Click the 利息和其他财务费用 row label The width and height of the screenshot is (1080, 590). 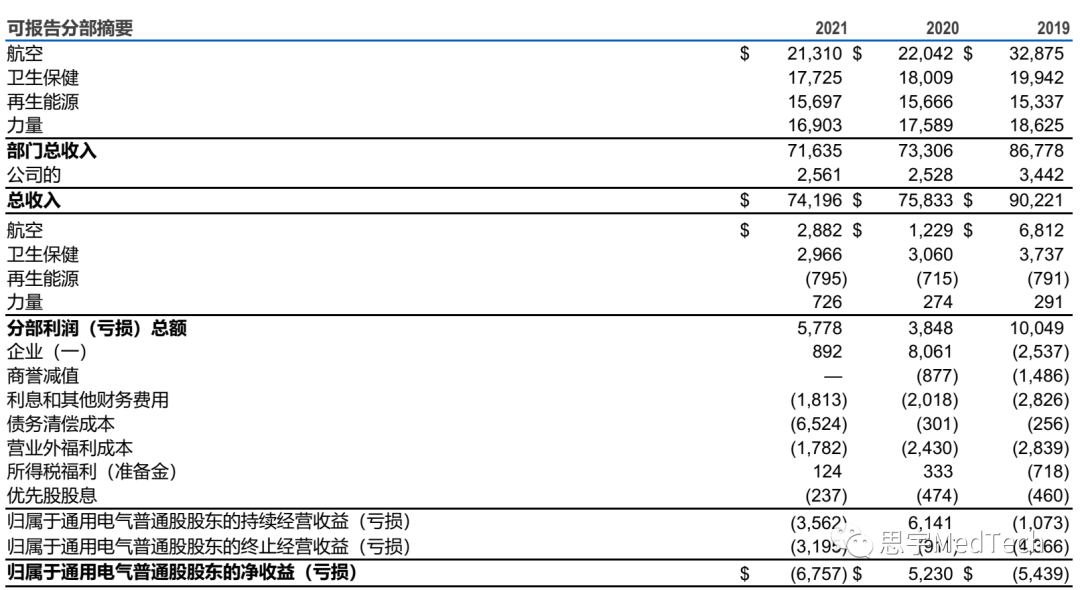(x=88, y=400)
